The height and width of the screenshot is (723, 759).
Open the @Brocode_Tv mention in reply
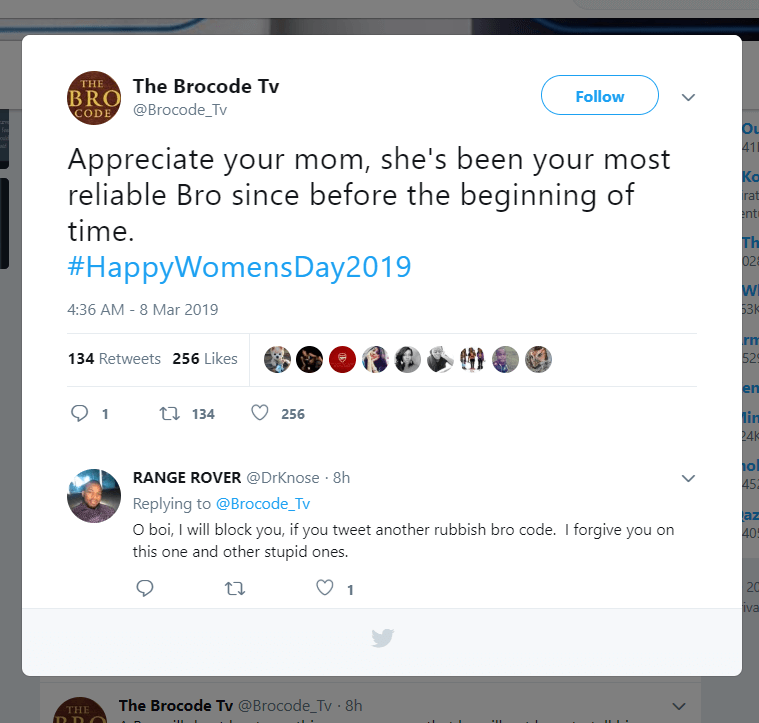pos(263,504)
